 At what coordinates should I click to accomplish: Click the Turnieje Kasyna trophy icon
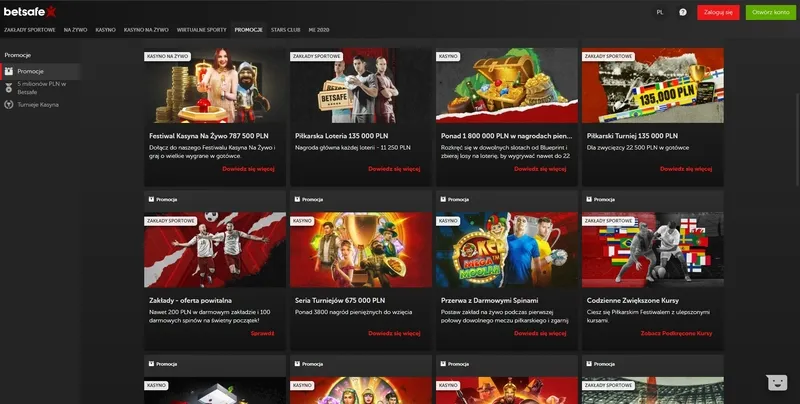pyautogui.click(x=9, y=105)
